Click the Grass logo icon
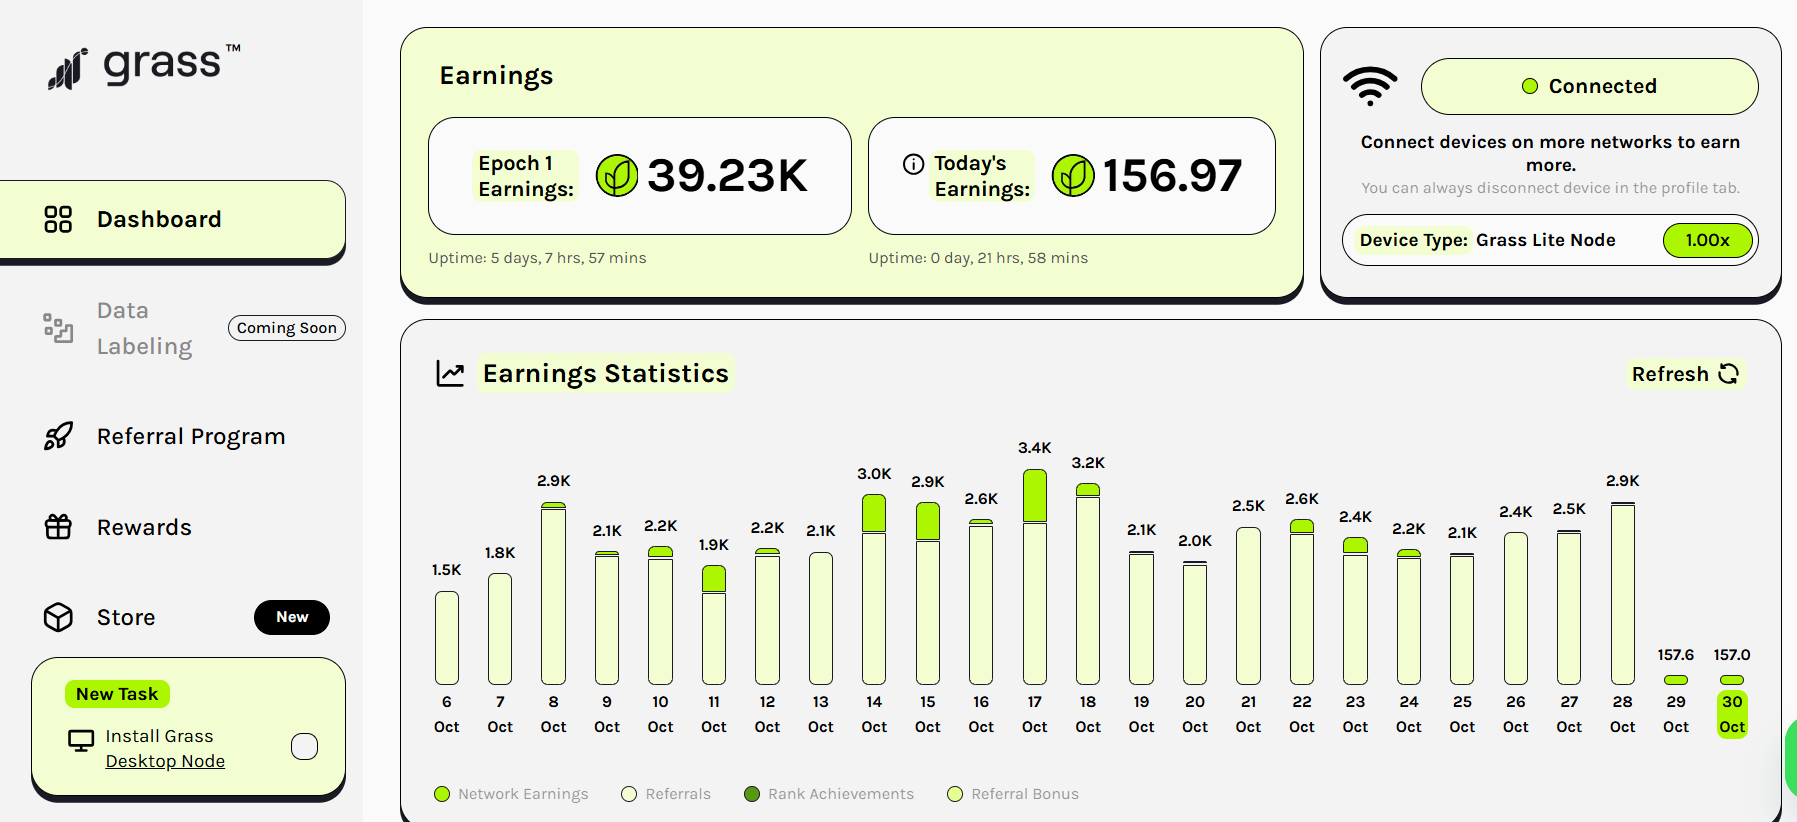 68,69
